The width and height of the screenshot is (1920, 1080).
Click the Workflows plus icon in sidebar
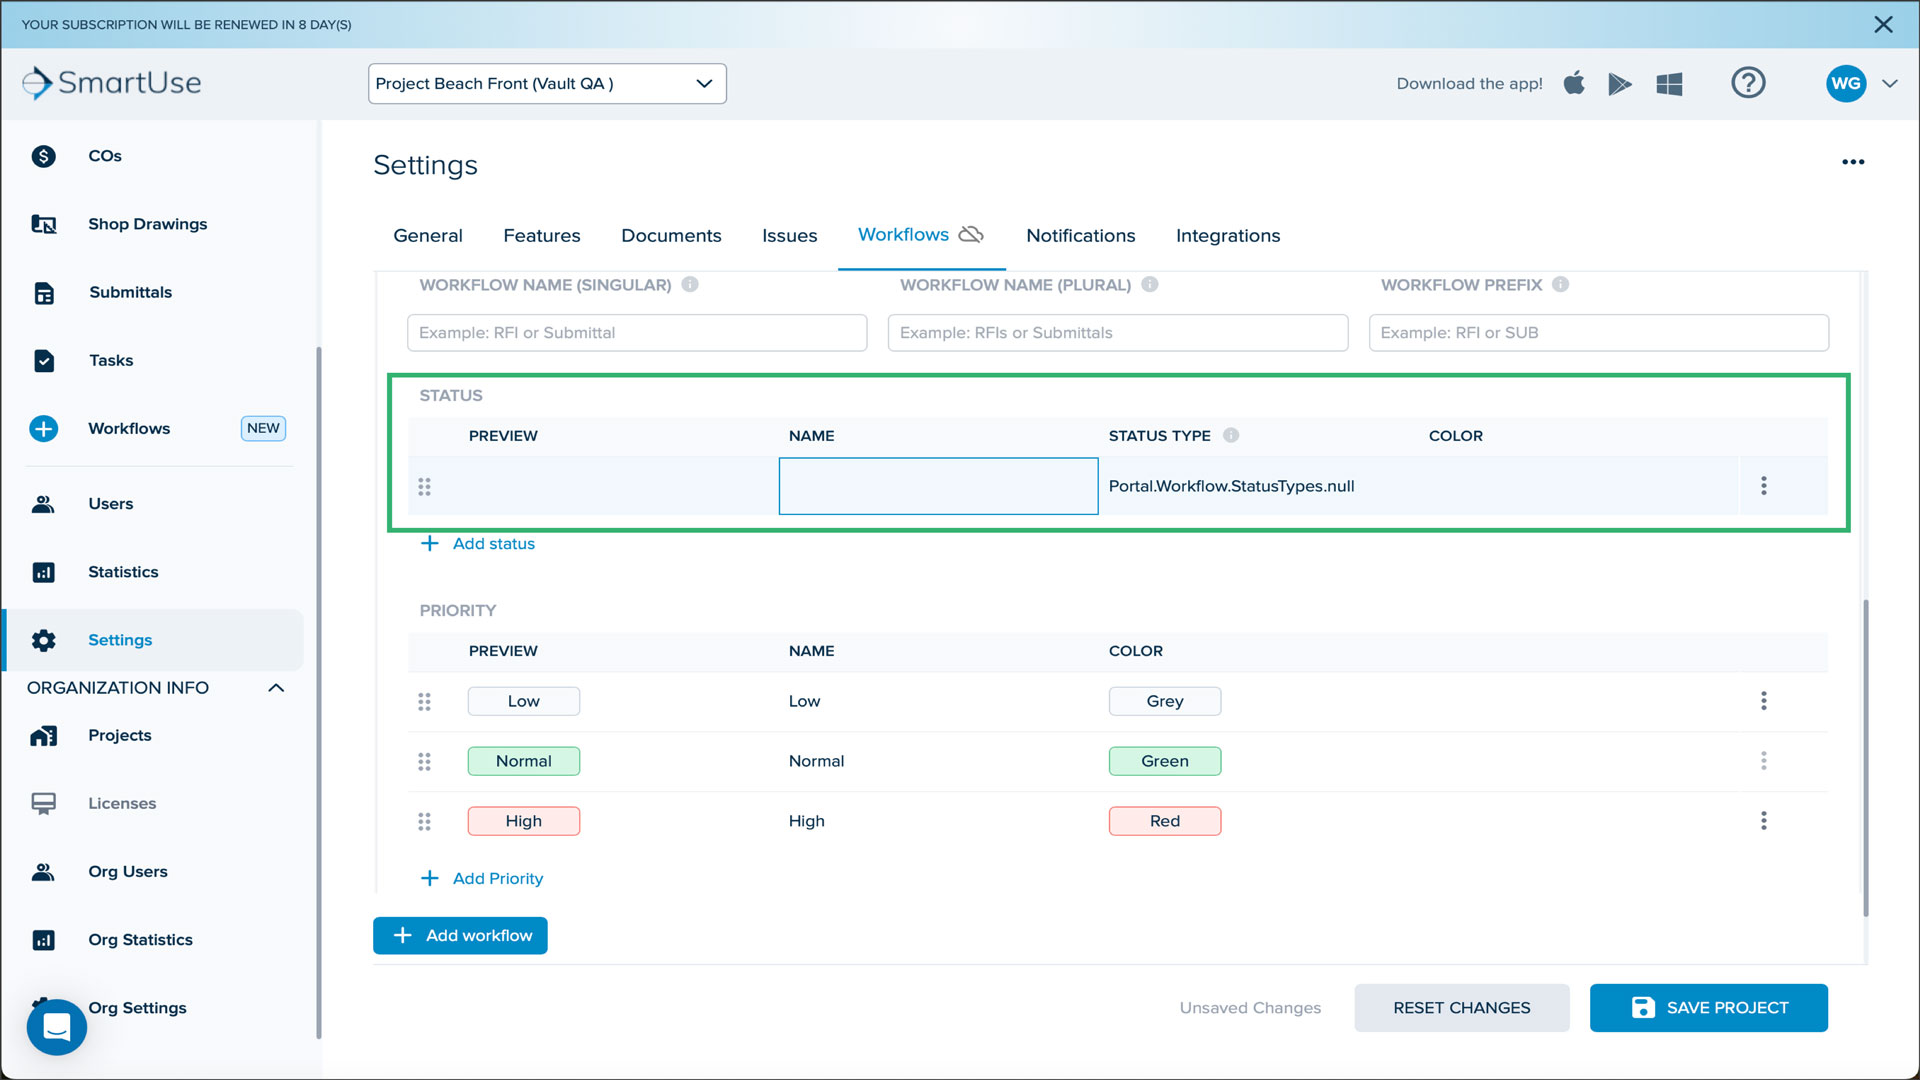click(44, 428)
